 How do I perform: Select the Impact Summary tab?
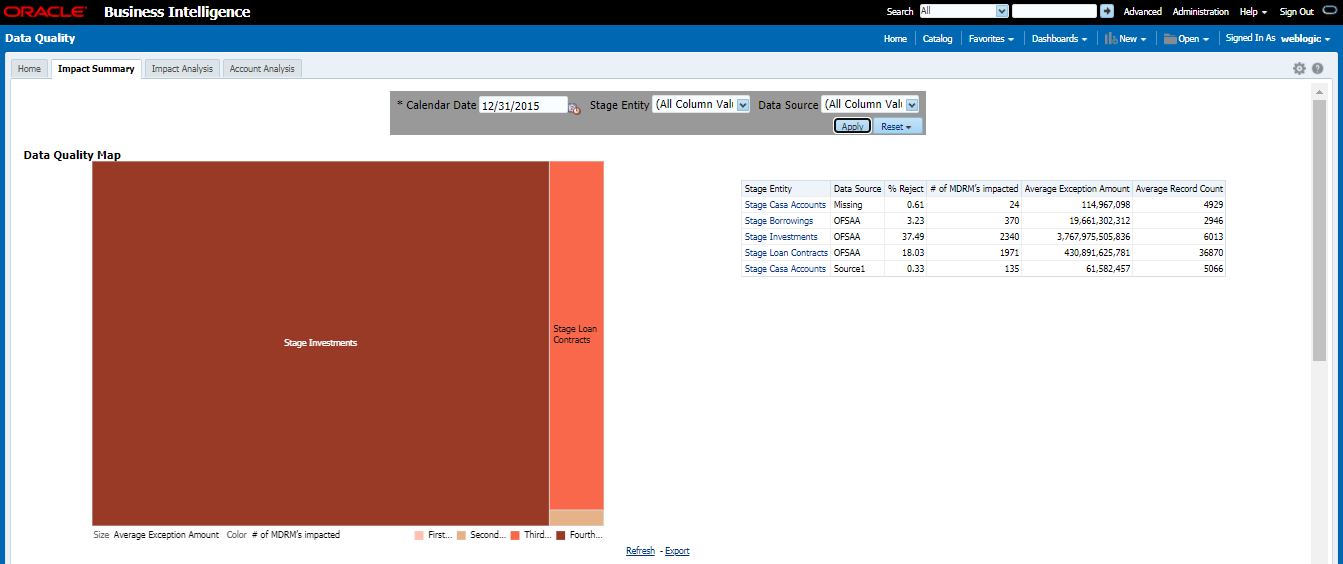point(96,69)
